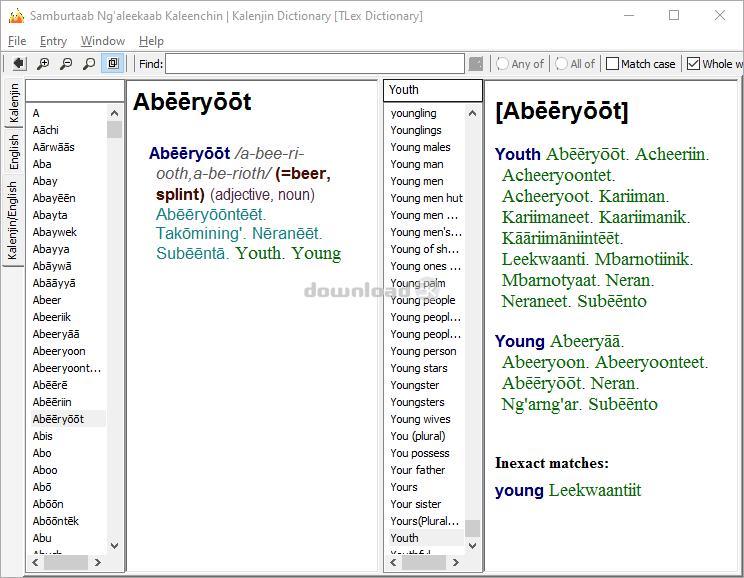Select 'Young person' in the English list

coord(423,351)
